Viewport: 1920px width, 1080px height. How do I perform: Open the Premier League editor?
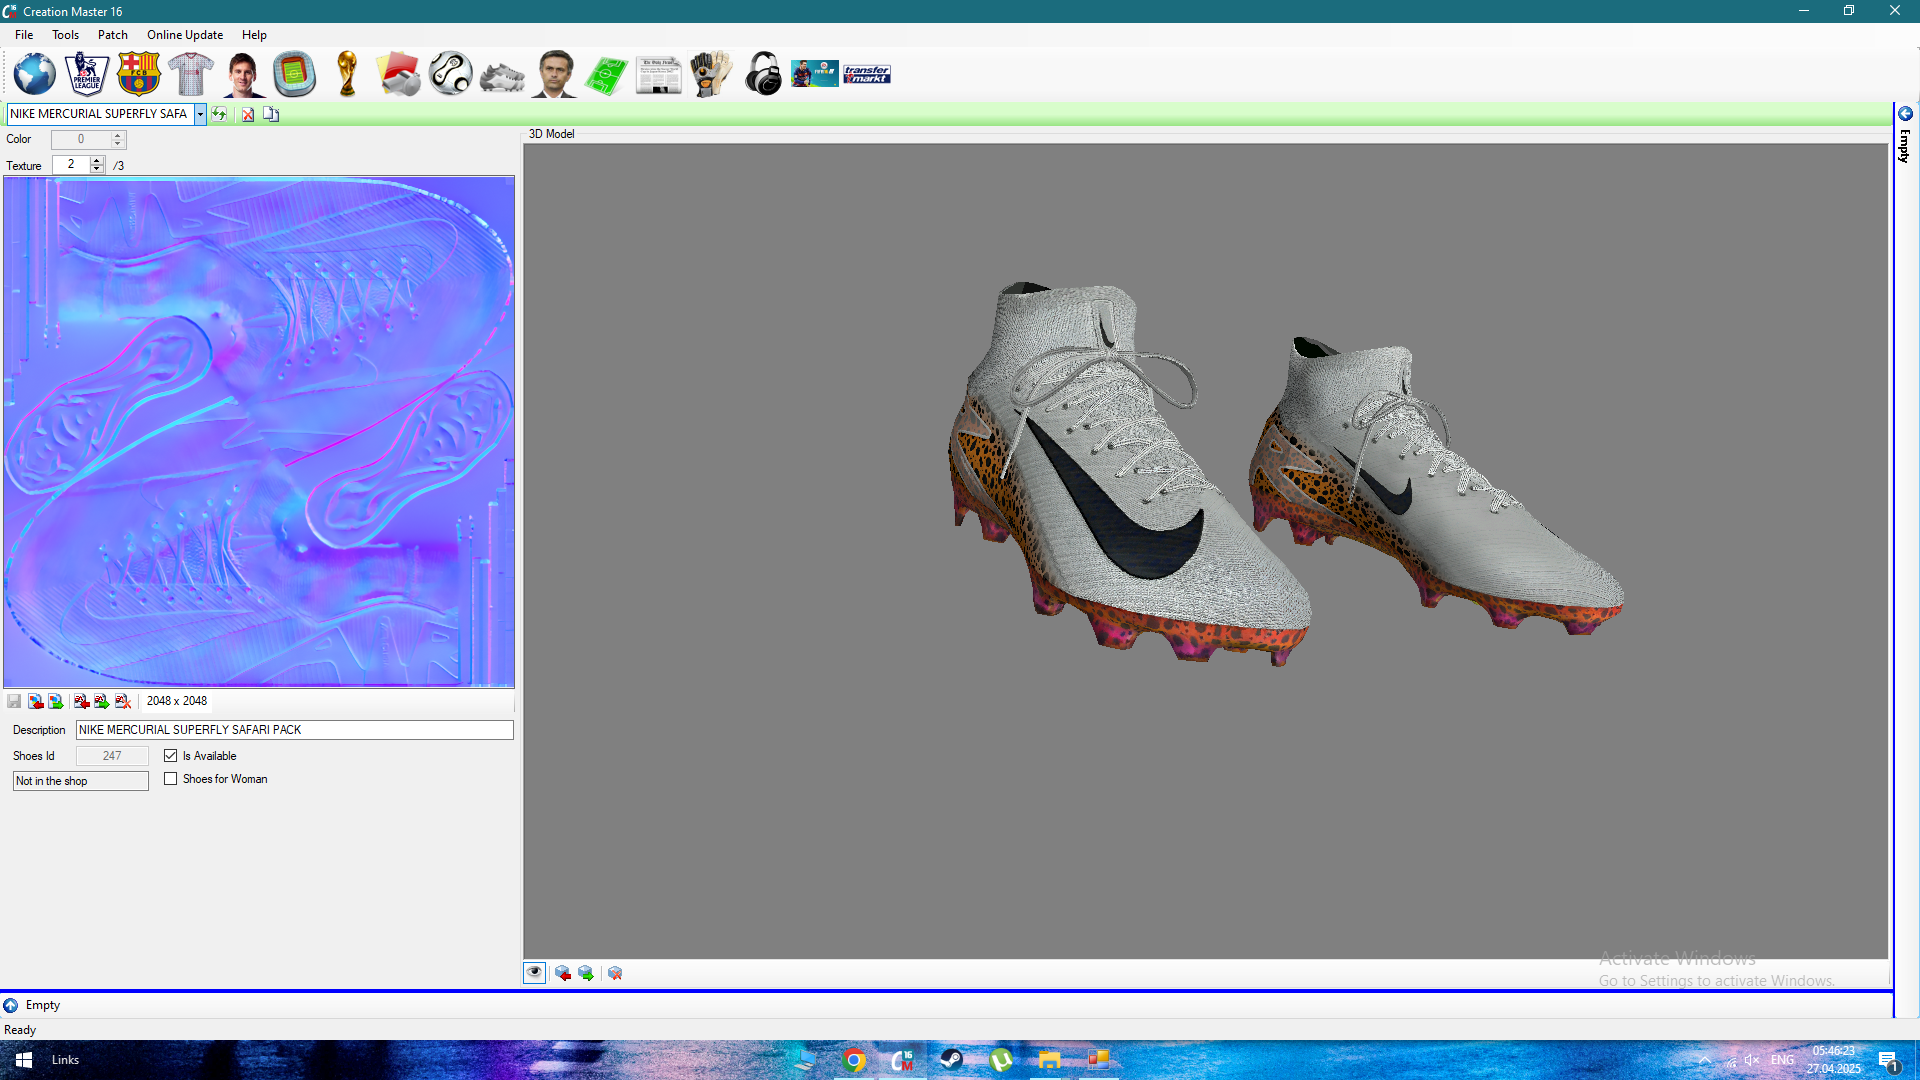(x=87, y=74)
